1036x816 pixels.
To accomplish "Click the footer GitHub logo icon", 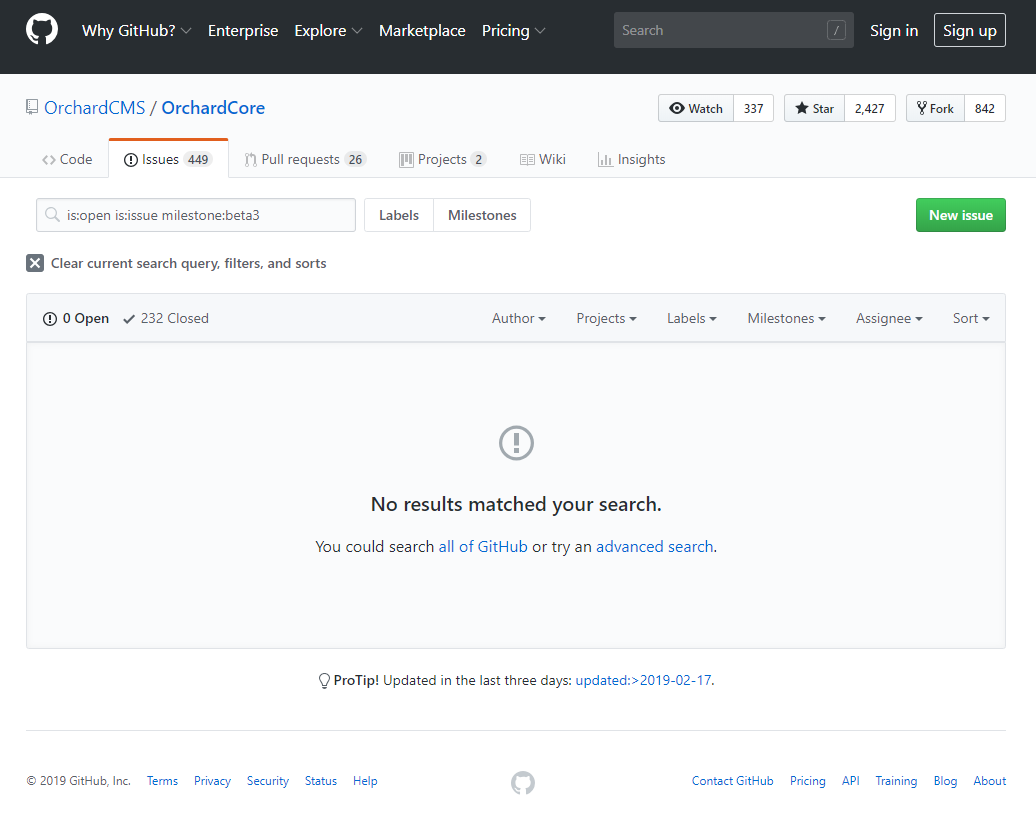I will point(523,782).
